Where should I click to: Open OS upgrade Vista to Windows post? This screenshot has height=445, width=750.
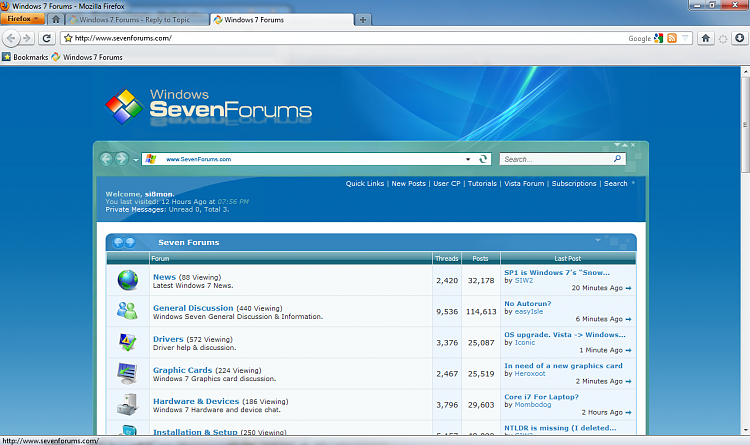tap(565, 335)
